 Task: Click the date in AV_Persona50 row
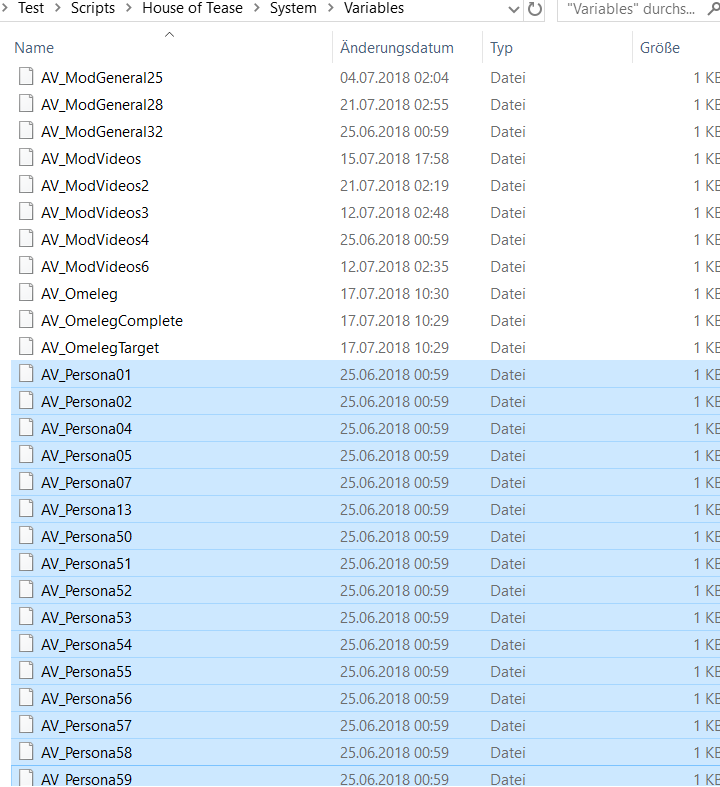pyautogui.click(x=394, y=538)
